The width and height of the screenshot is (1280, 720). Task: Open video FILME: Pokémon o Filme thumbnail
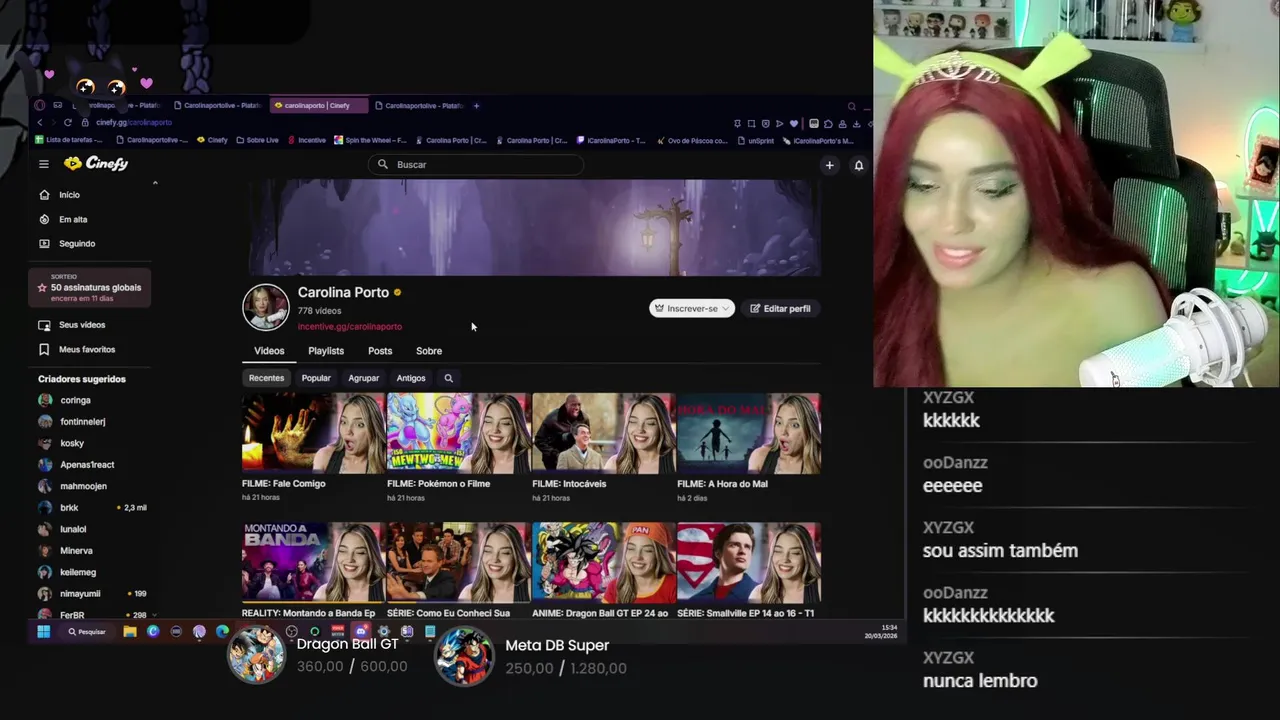tap(458, 433)
